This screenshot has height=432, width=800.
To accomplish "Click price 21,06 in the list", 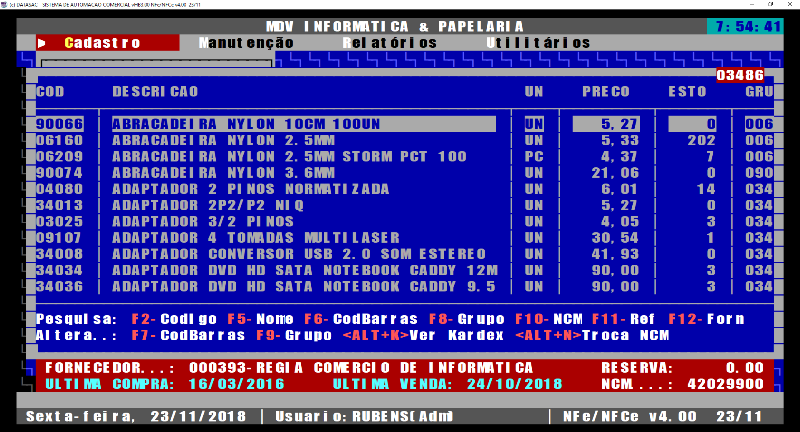I will click(615, 173).
